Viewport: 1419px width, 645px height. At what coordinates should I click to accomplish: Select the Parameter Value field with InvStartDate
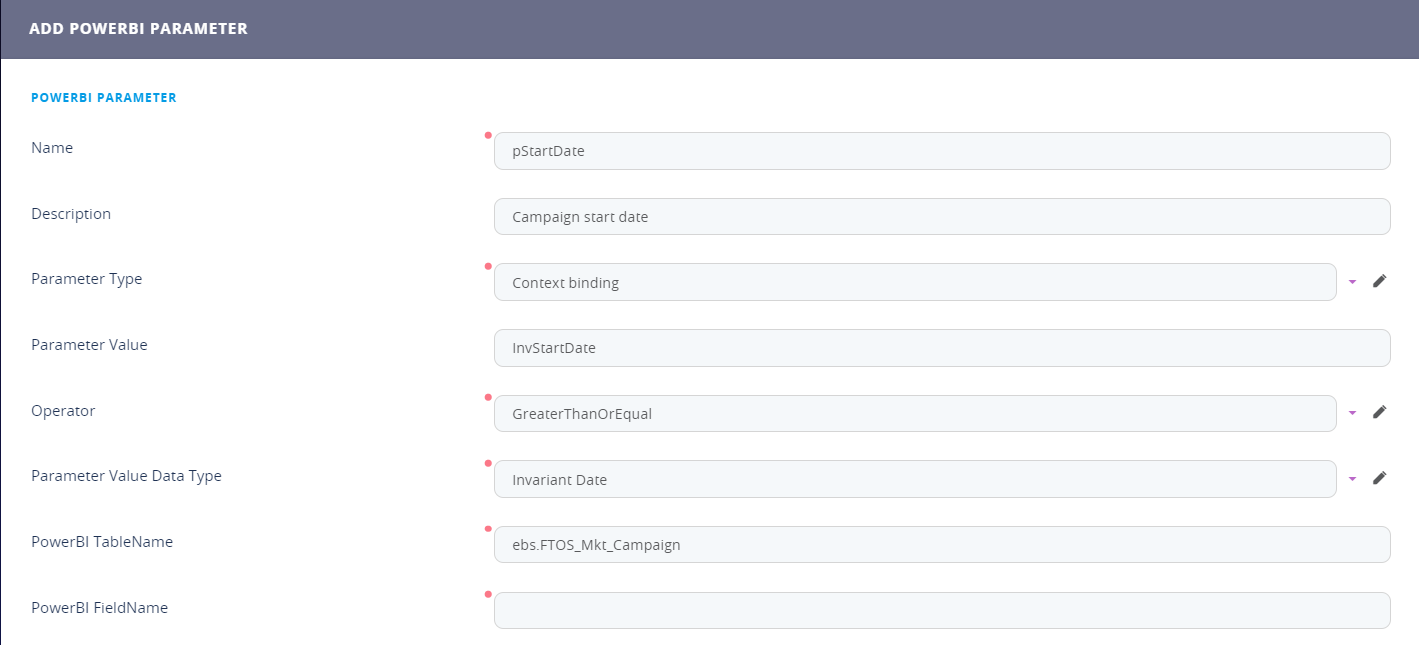pyautogui.click(x=941, y=348)
